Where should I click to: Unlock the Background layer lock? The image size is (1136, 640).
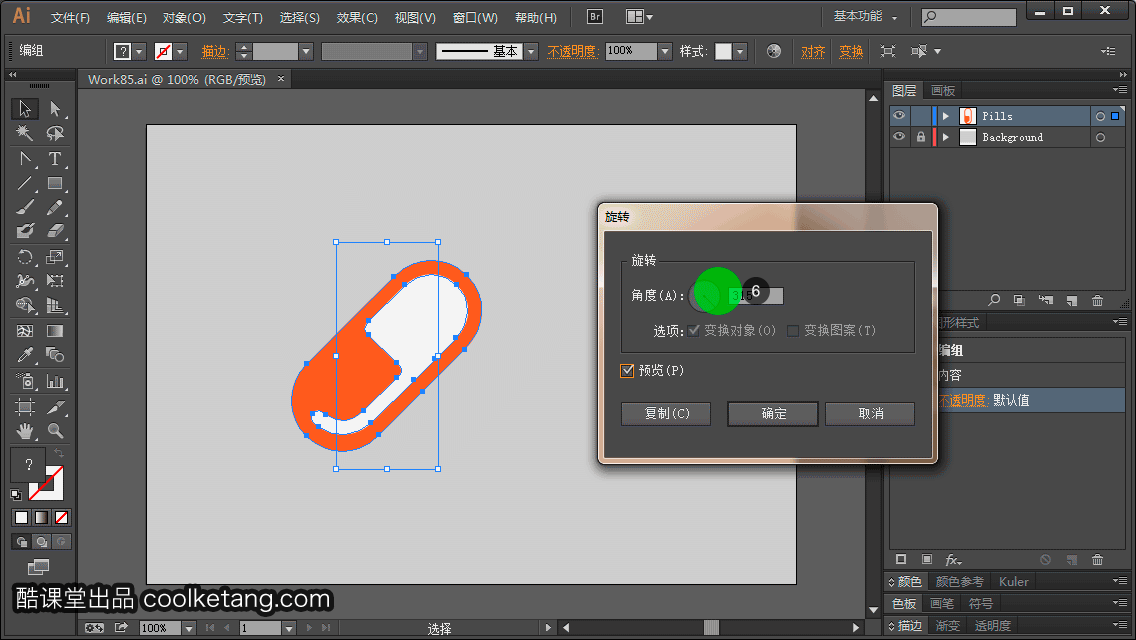(921, 137)
